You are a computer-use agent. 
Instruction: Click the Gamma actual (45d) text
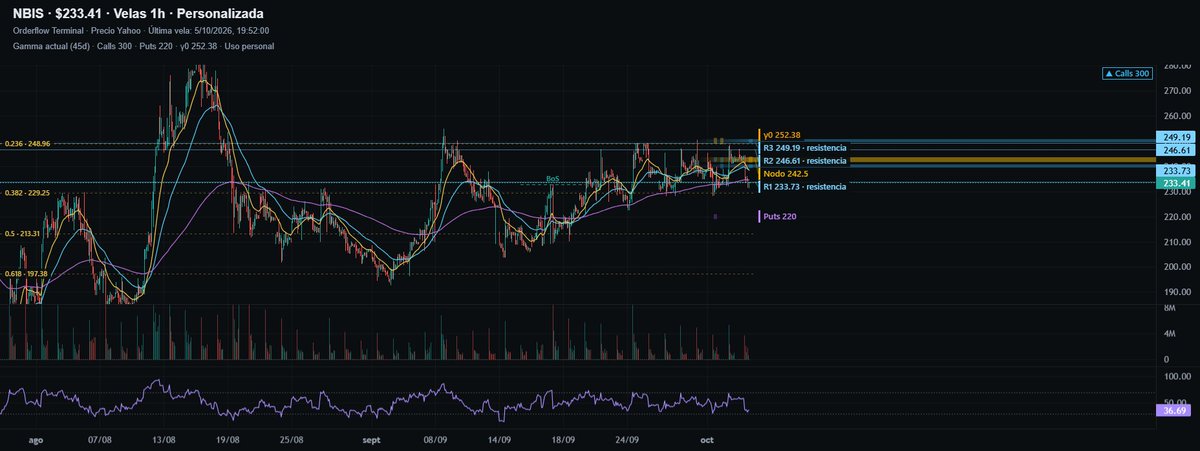(51, 46)
